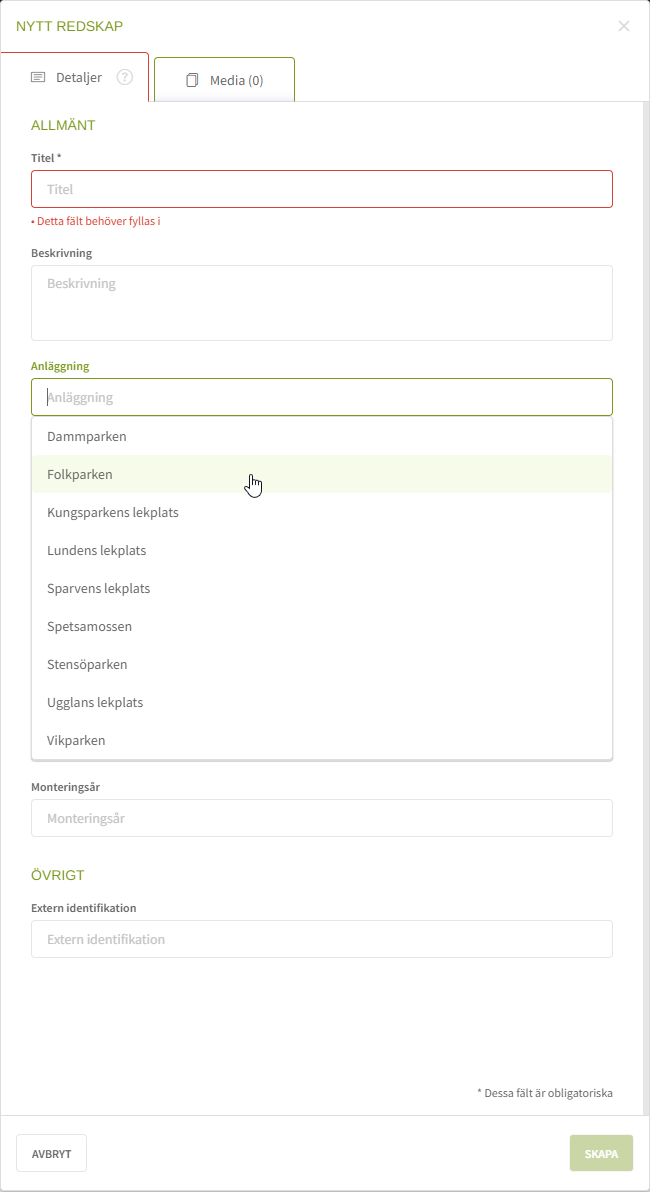Close the Nytt redskap dialog
Screen dimensions: 650x1192
click(624, 26)
